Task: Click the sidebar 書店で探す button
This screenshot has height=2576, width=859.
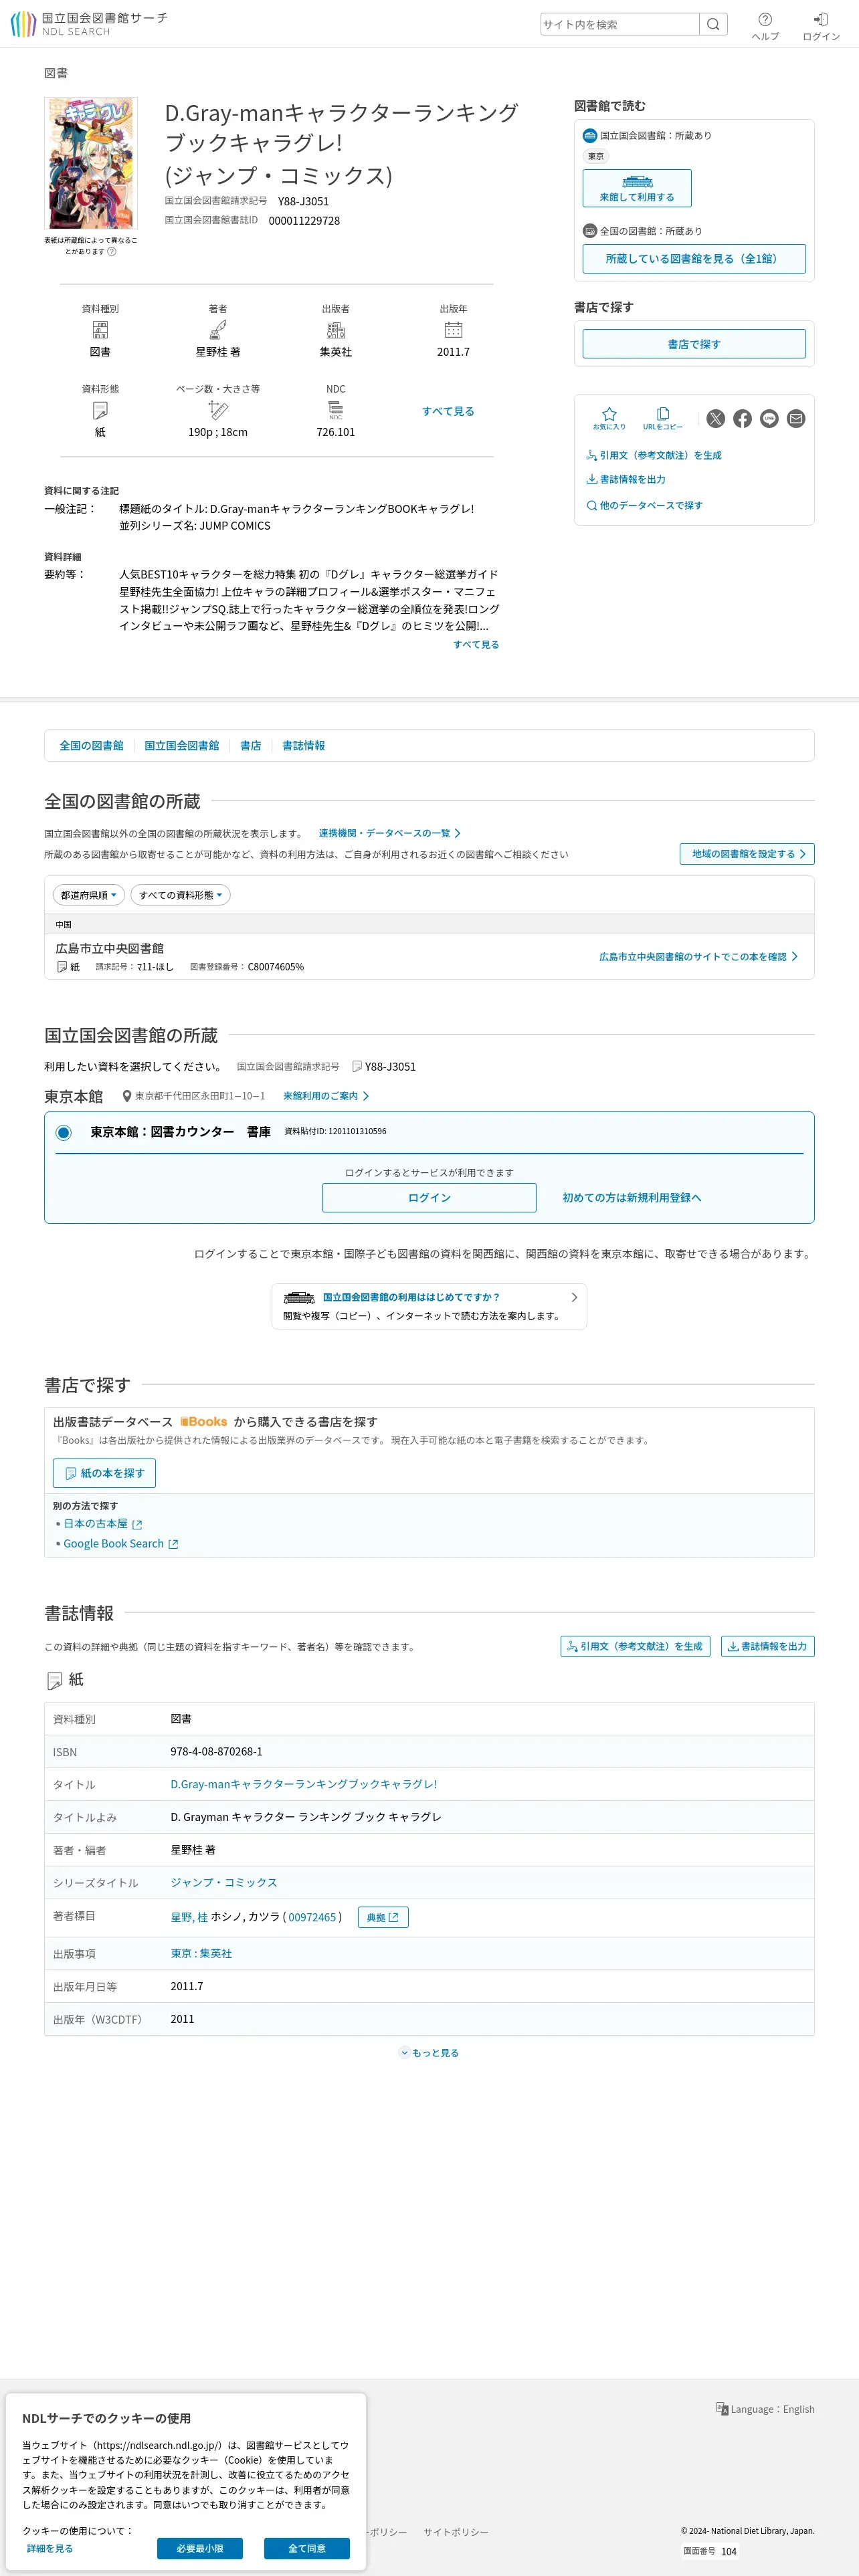Action: click(x=694, y=344)
